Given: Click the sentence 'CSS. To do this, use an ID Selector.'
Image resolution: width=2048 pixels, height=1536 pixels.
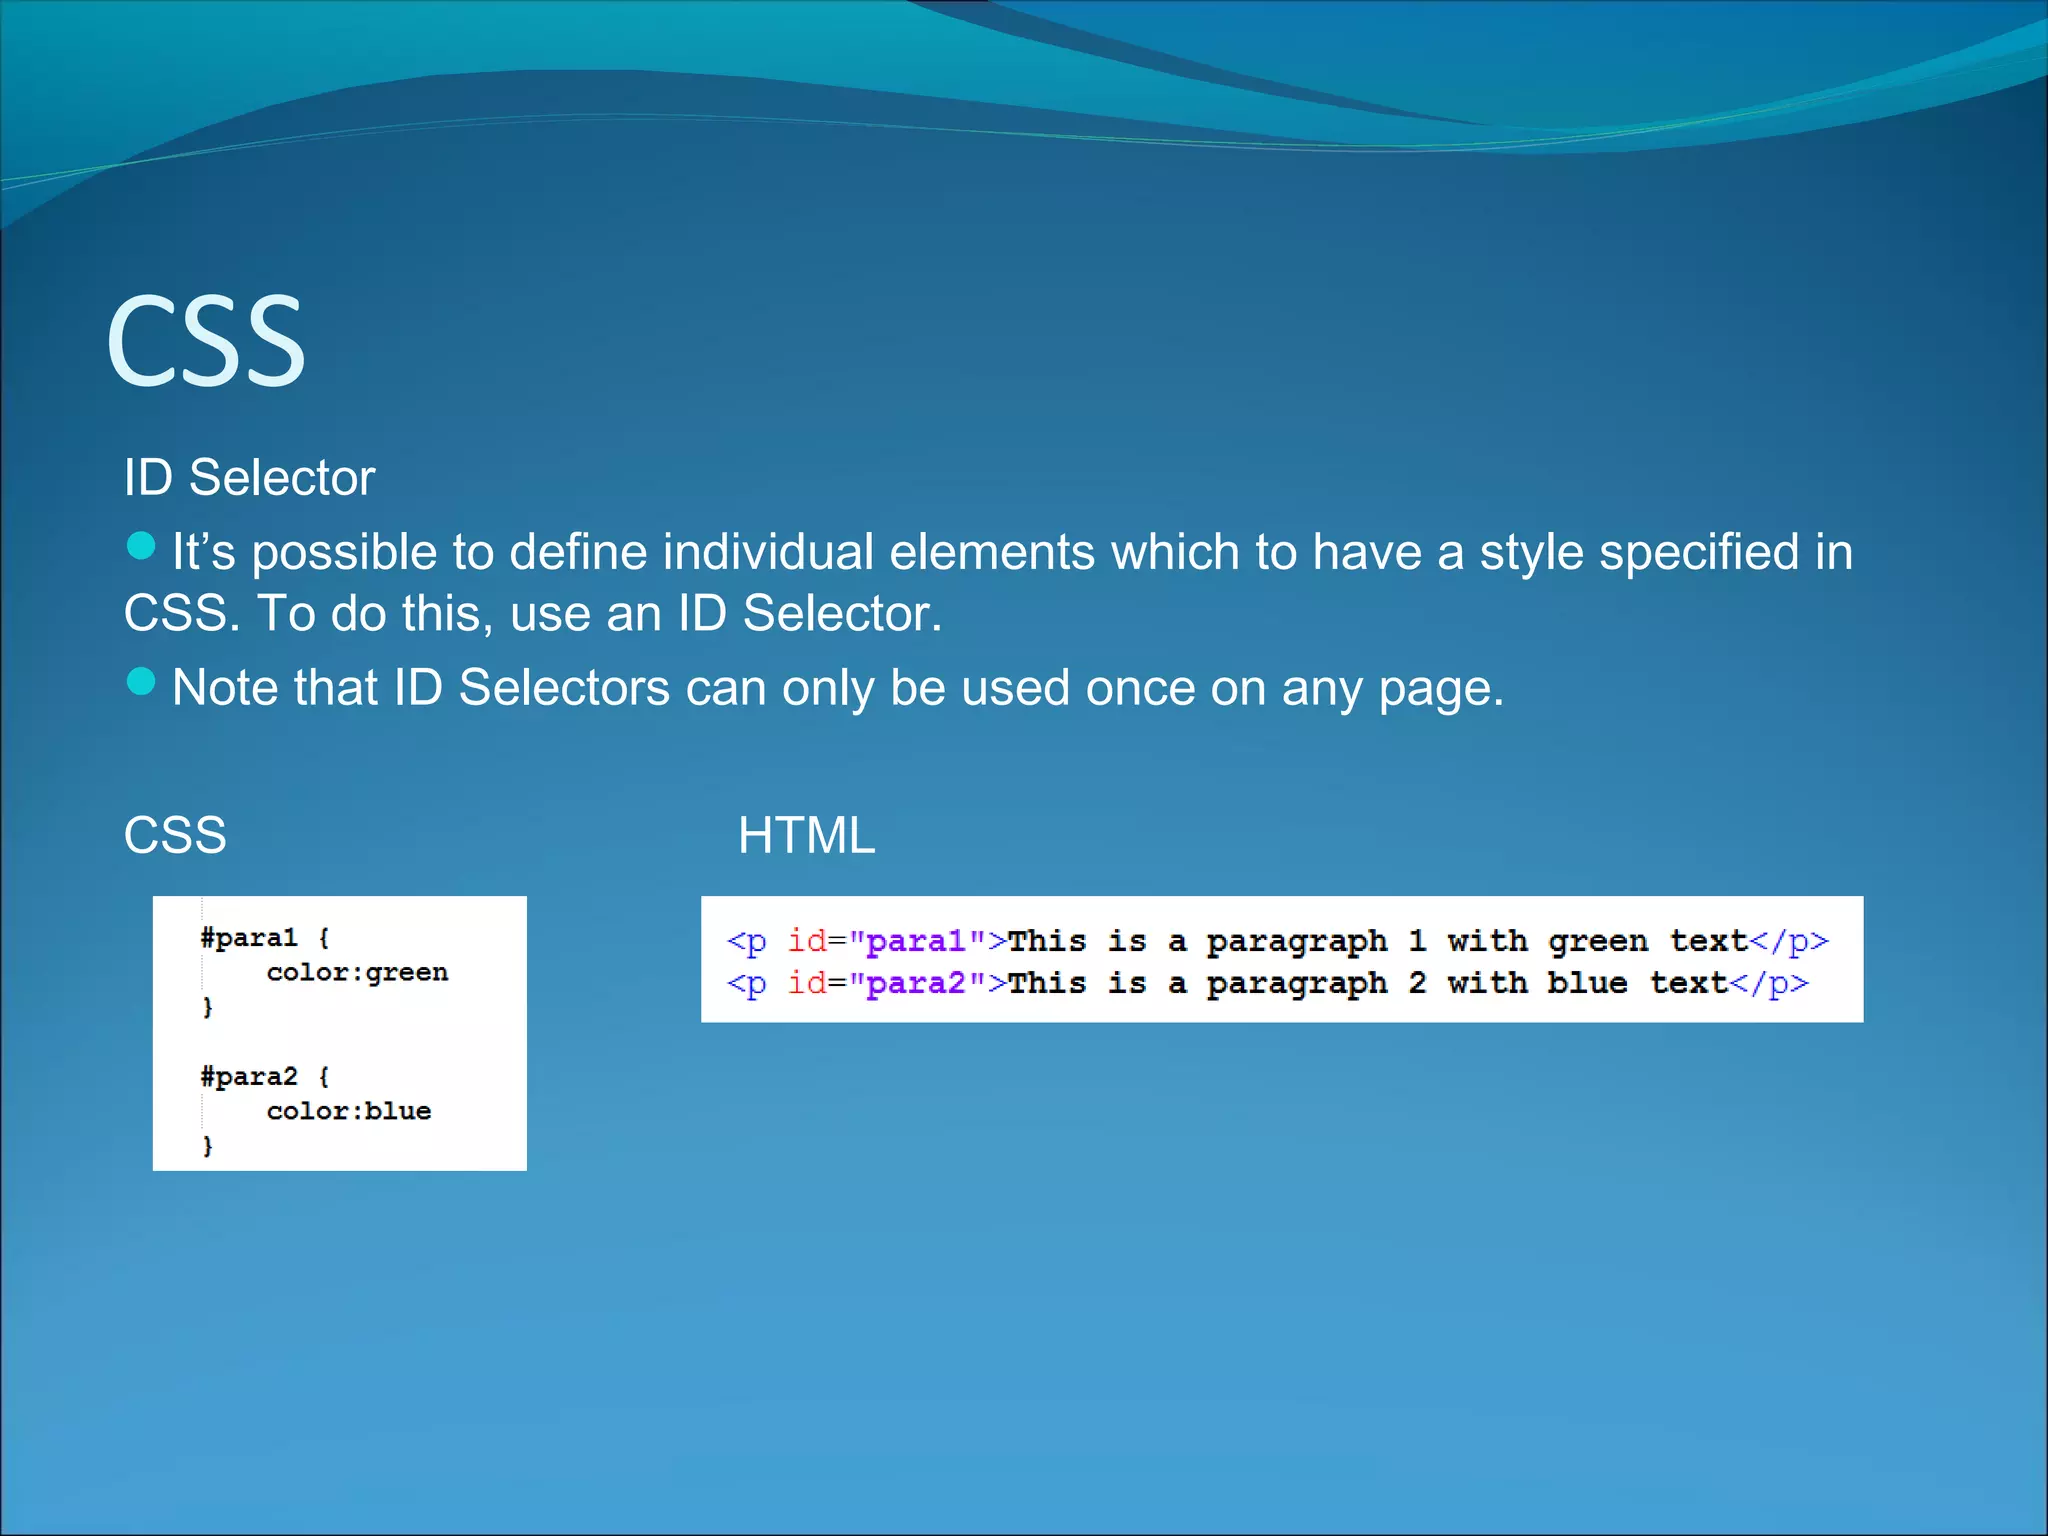Looking at the screenshot, I should tap(532, 613).
